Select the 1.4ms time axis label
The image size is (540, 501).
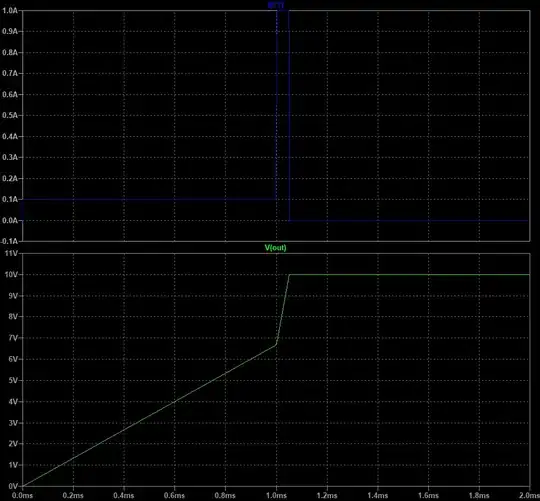click(377, 496)
